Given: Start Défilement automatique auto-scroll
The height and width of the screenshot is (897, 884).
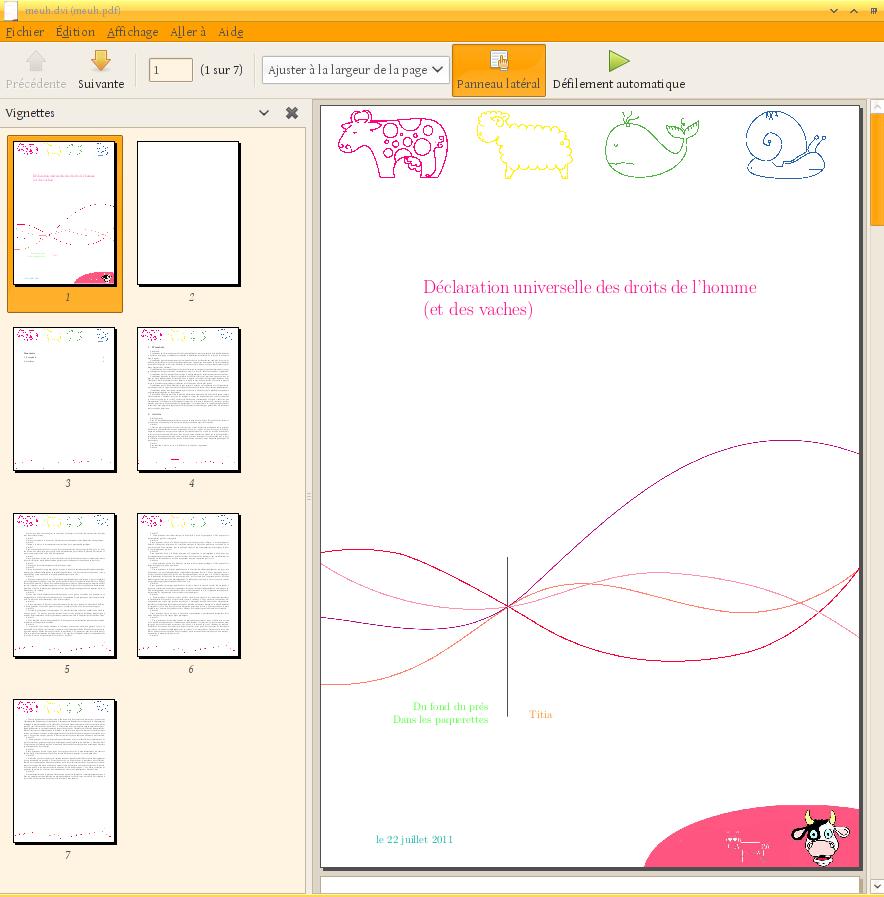Looking at the screenshot, I should click(618, 70).
